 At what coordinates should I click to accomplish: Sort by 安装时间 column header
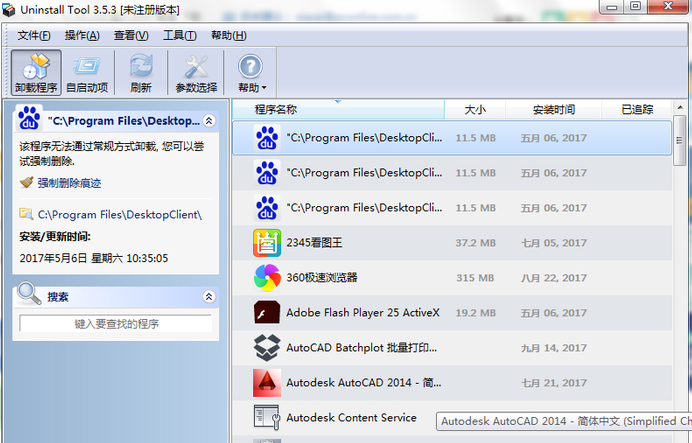point(553,109)
